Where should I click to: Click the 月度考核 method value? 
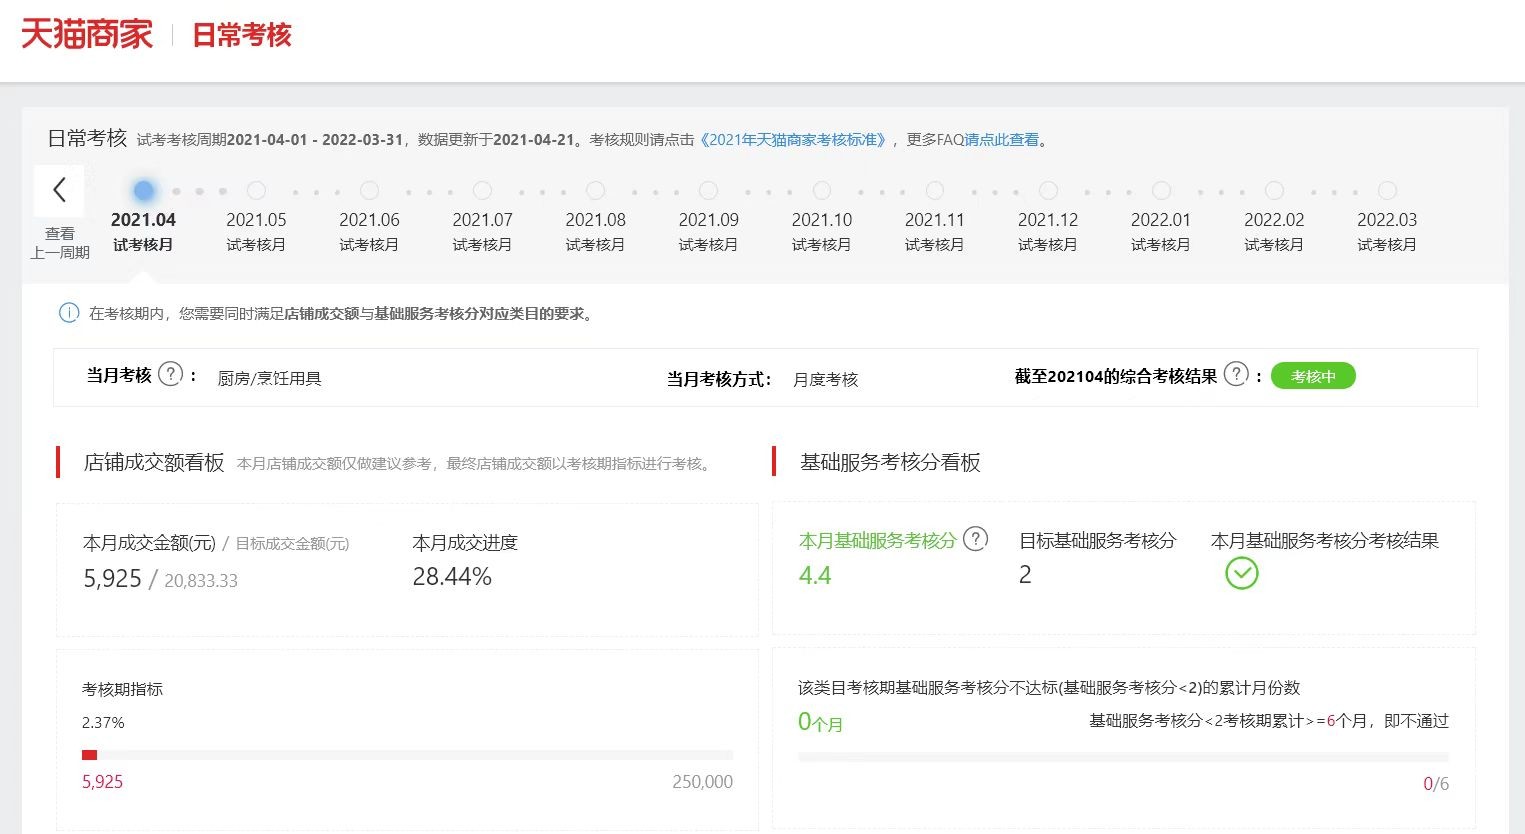point(825,379)
